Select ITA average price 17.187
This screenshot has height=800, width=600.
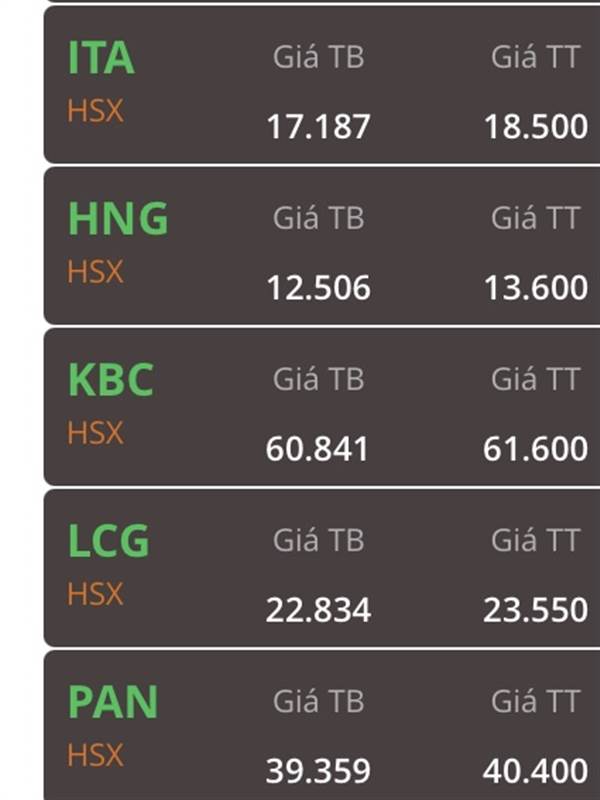click(318, 127)
